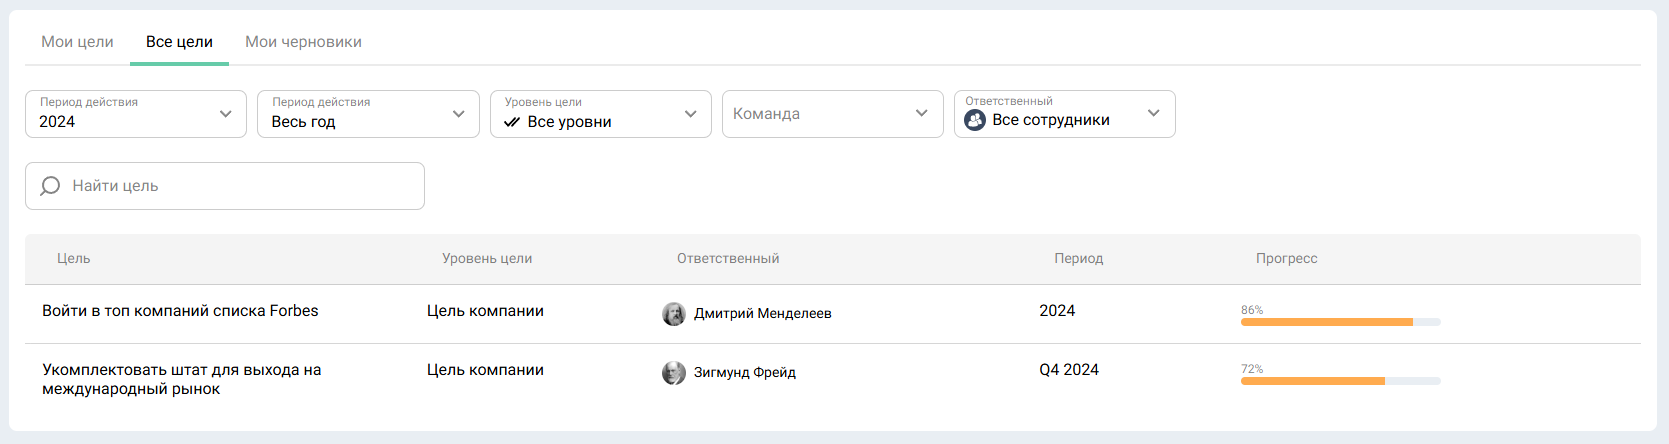Switch to the Мои цели tab
1669x444 pixels.
(77, 42)
